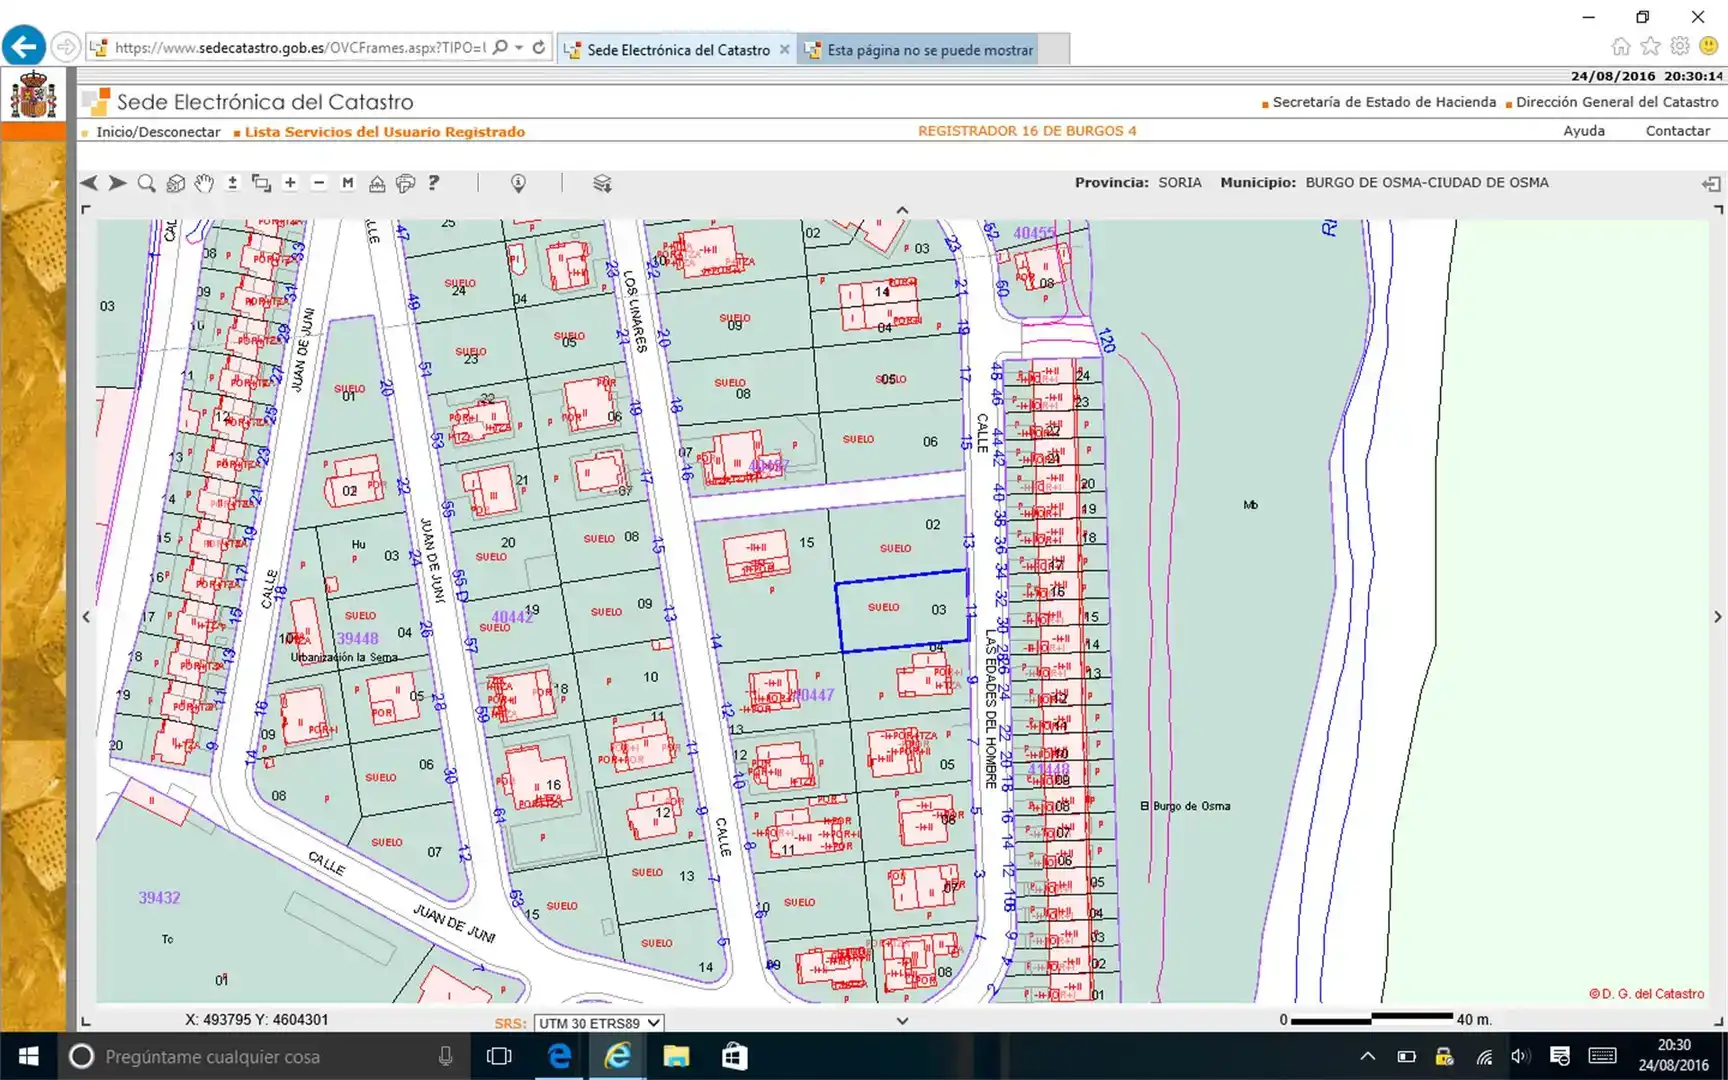Zoom out with the minus button
This screenshot has height=1080, width=1728.
pyautogui.click(x=319, y=183)
